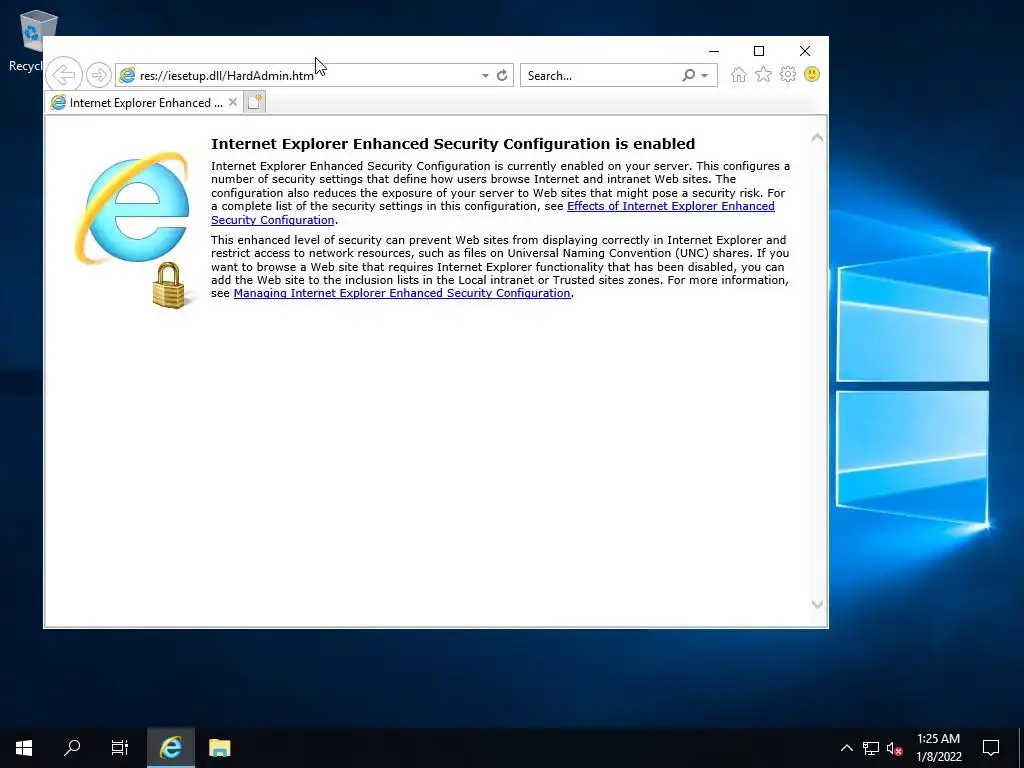Click the Internet Explorer padlock logo image
The image size is (1024, 768).
tap(133, 229)
